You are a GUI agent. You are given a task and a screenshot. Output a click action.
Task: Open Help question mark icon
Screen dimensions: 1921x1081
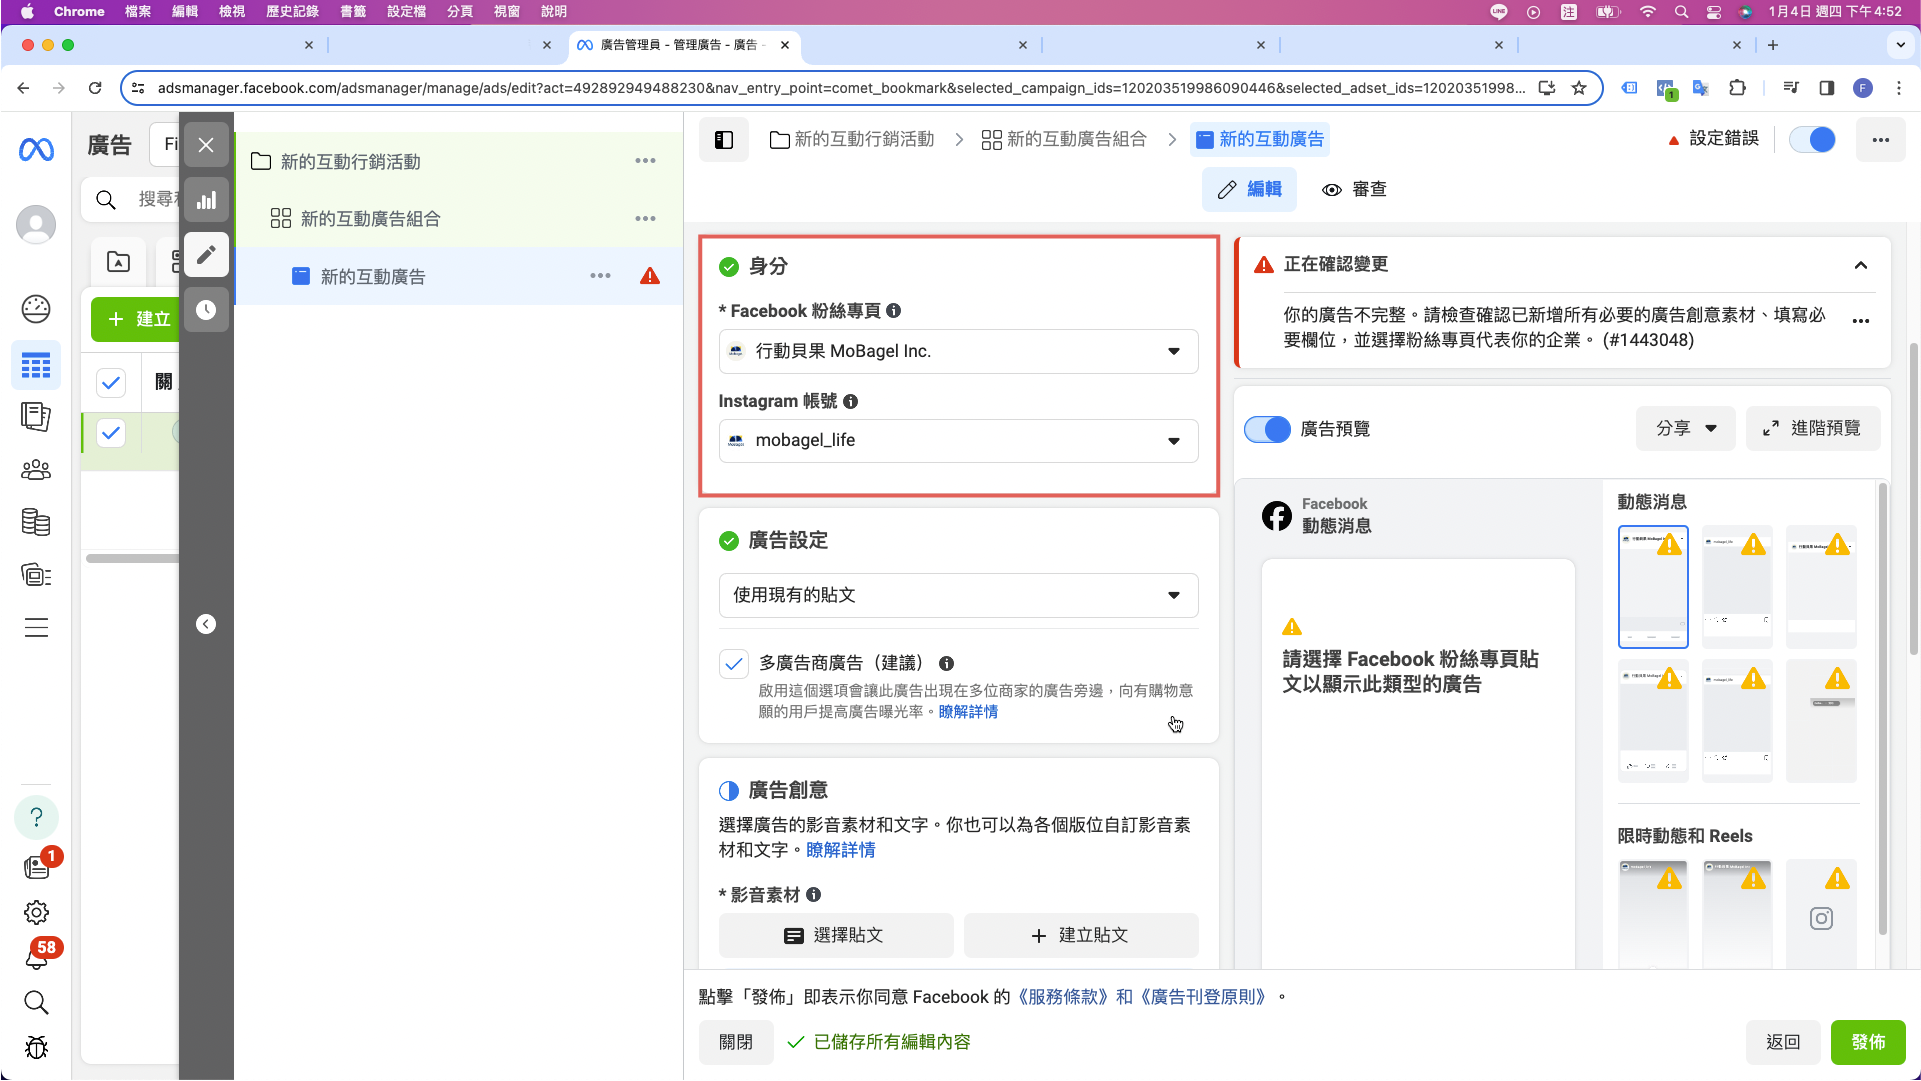(x=36, y=817)
